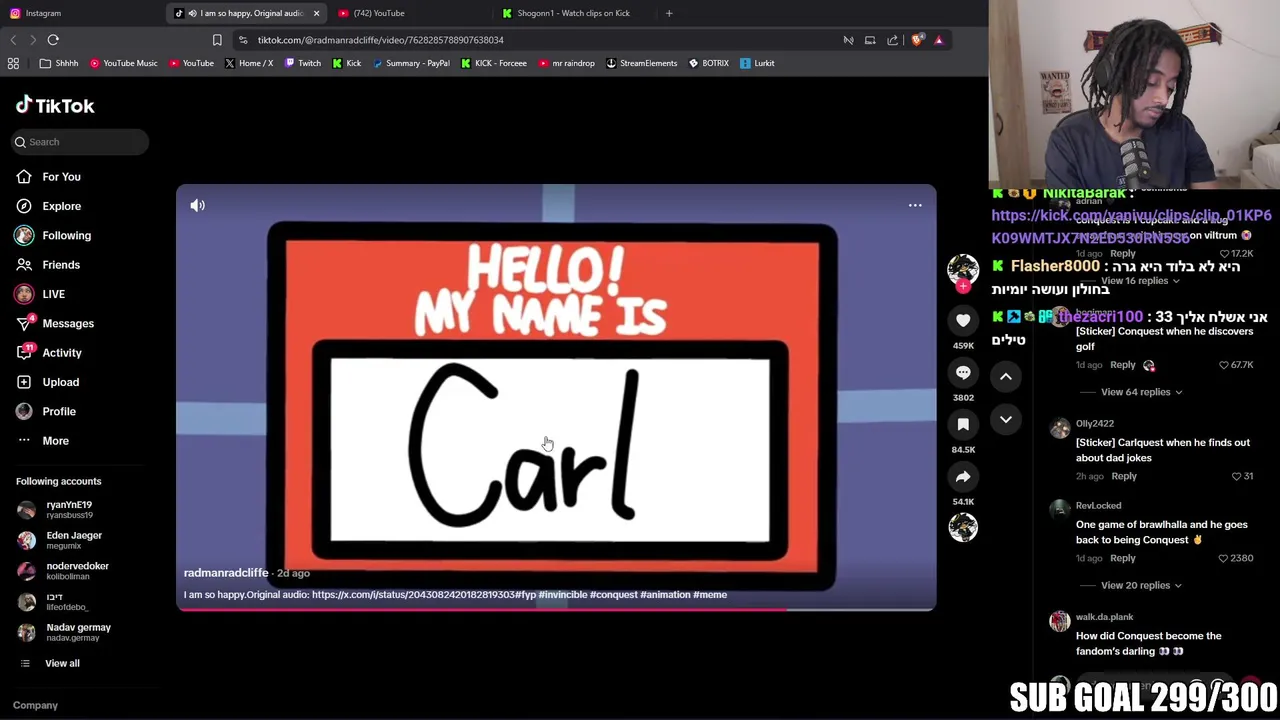1280x720 pixels.
Task: Open the BOTRIX bookmark
Action: (x=709, y=63)
